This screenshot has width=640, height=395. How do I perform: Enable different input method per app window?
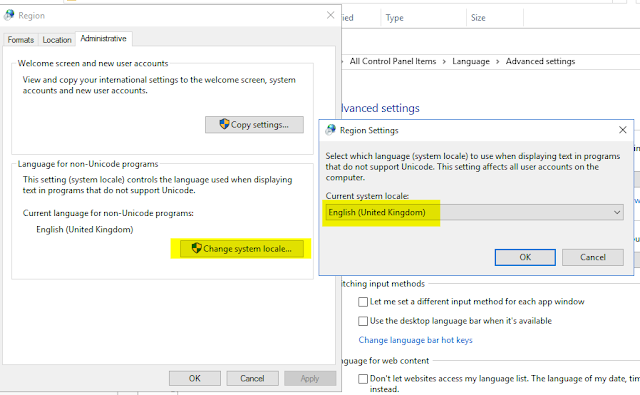pyautogui.click(x=363, y=302)
